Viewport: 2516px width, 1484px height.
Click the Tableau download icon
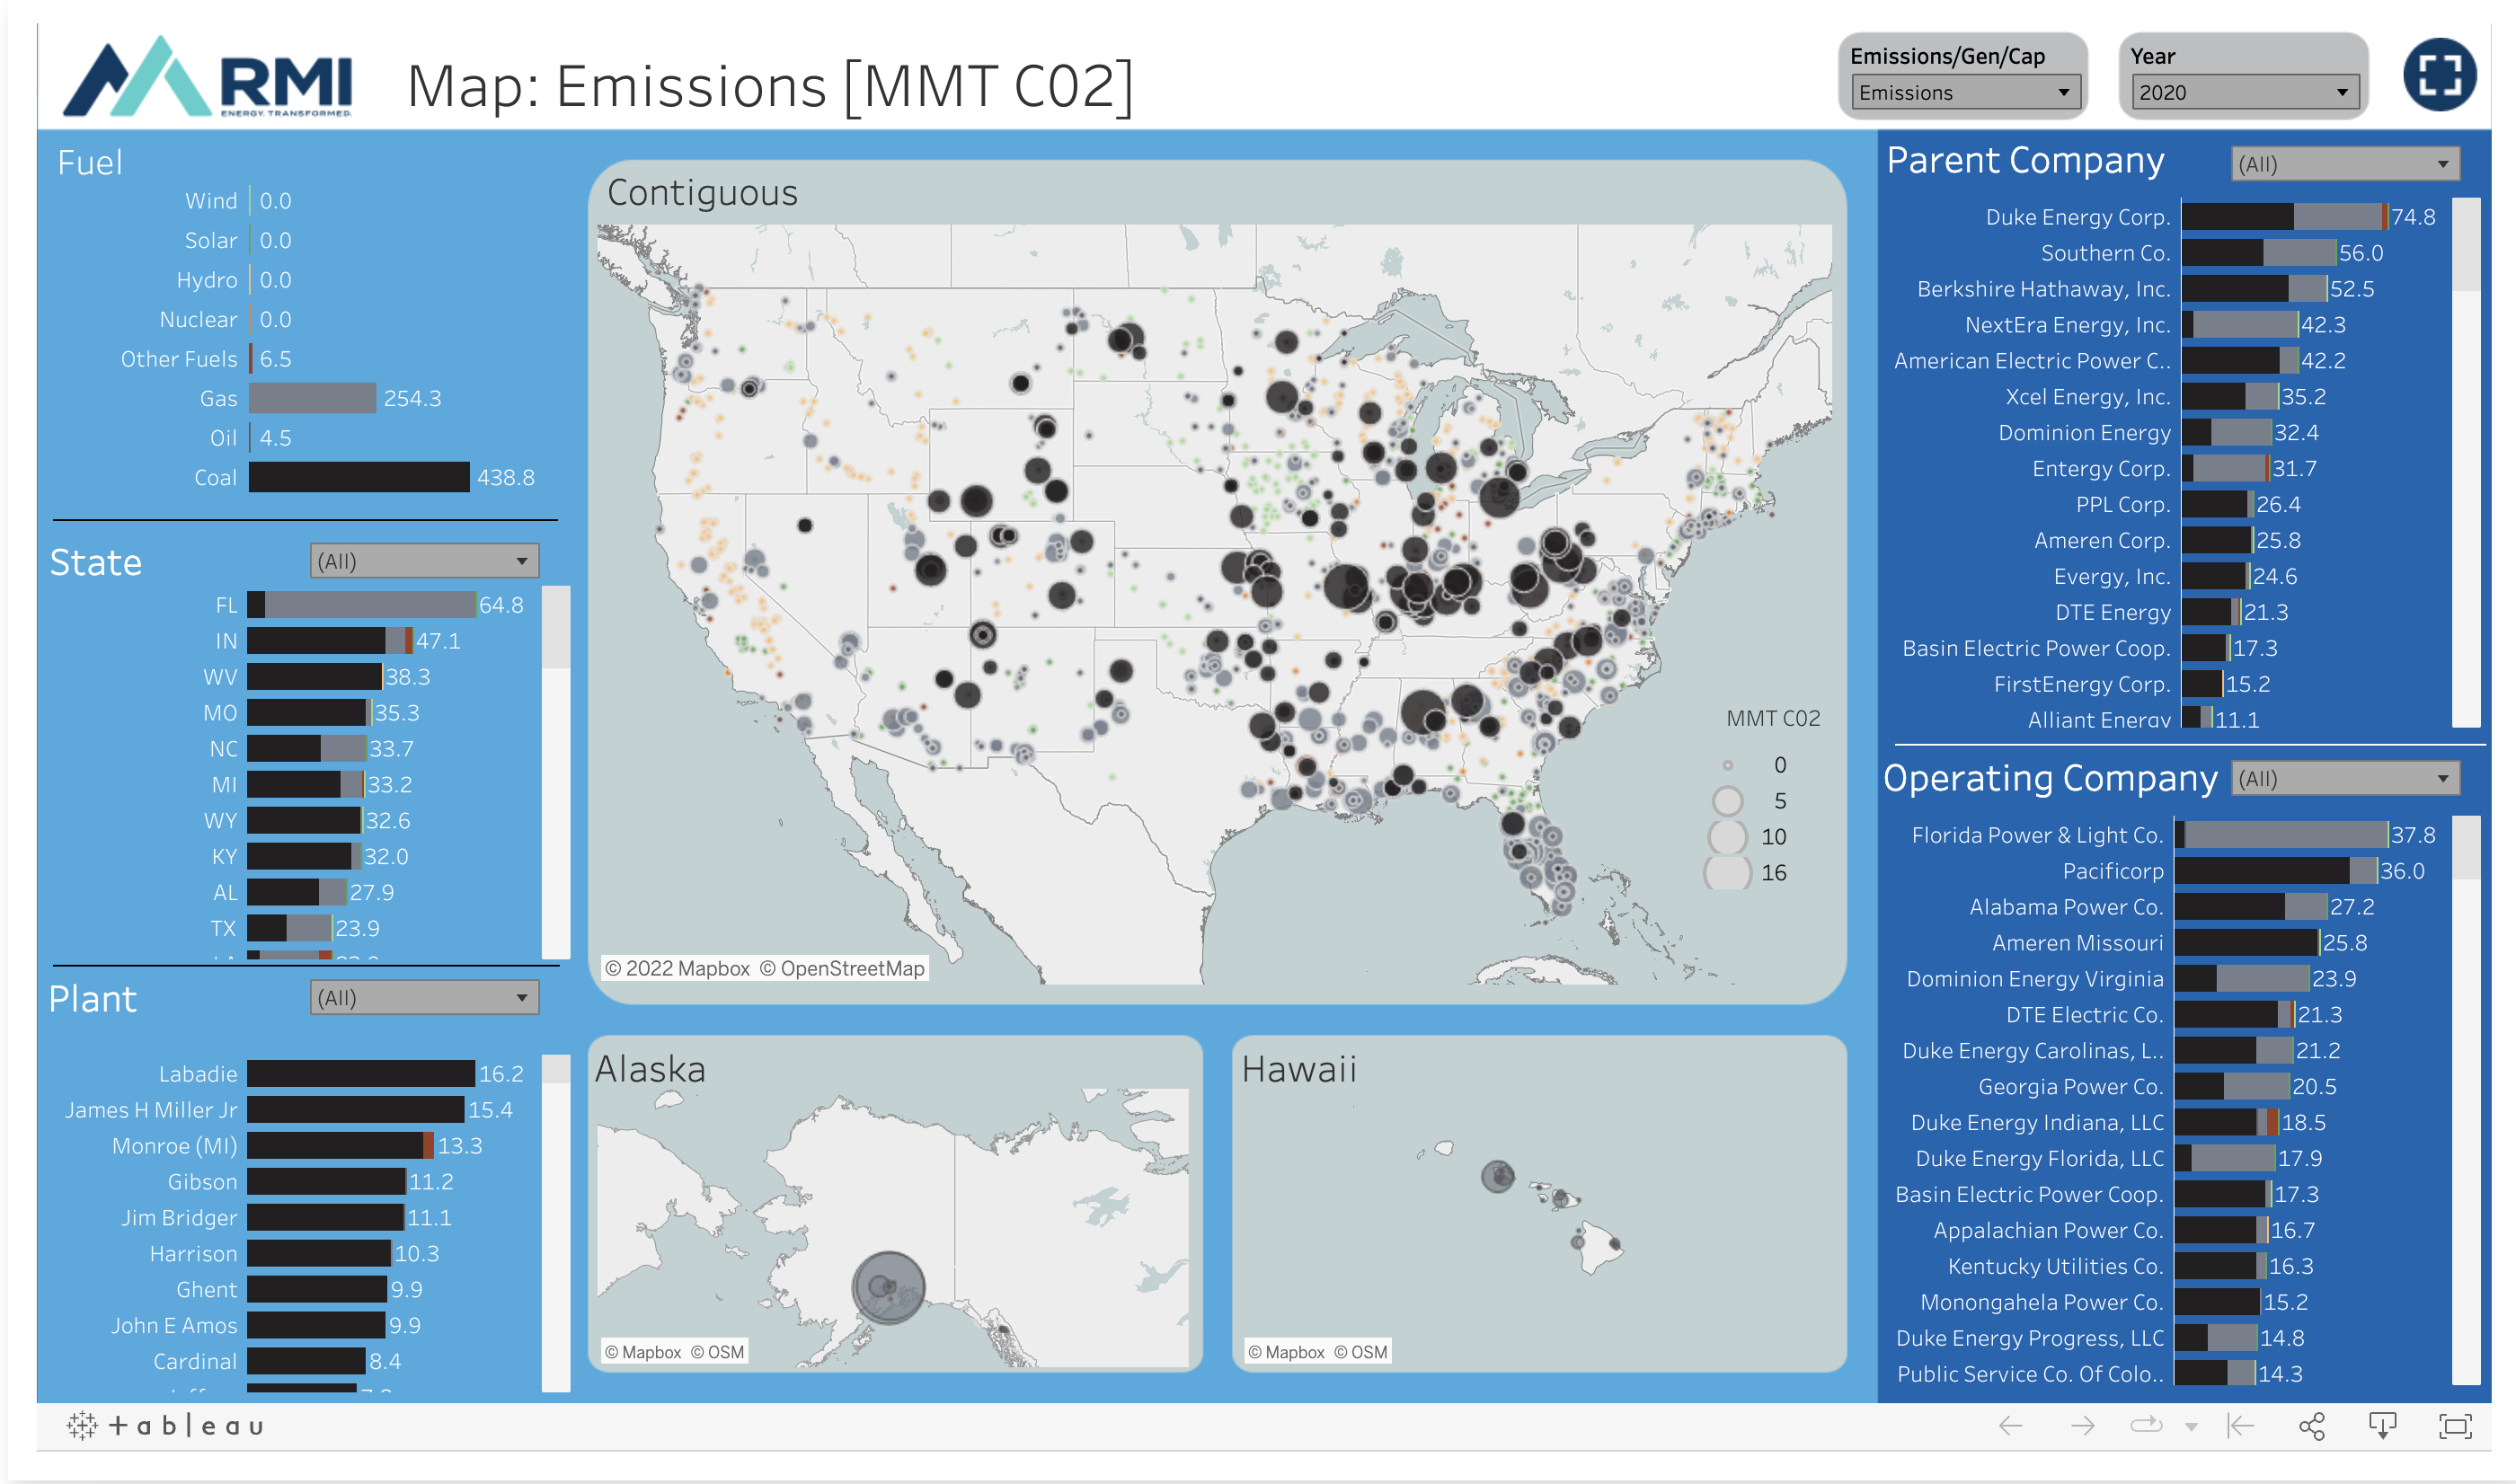[x=2382, y=1426]
